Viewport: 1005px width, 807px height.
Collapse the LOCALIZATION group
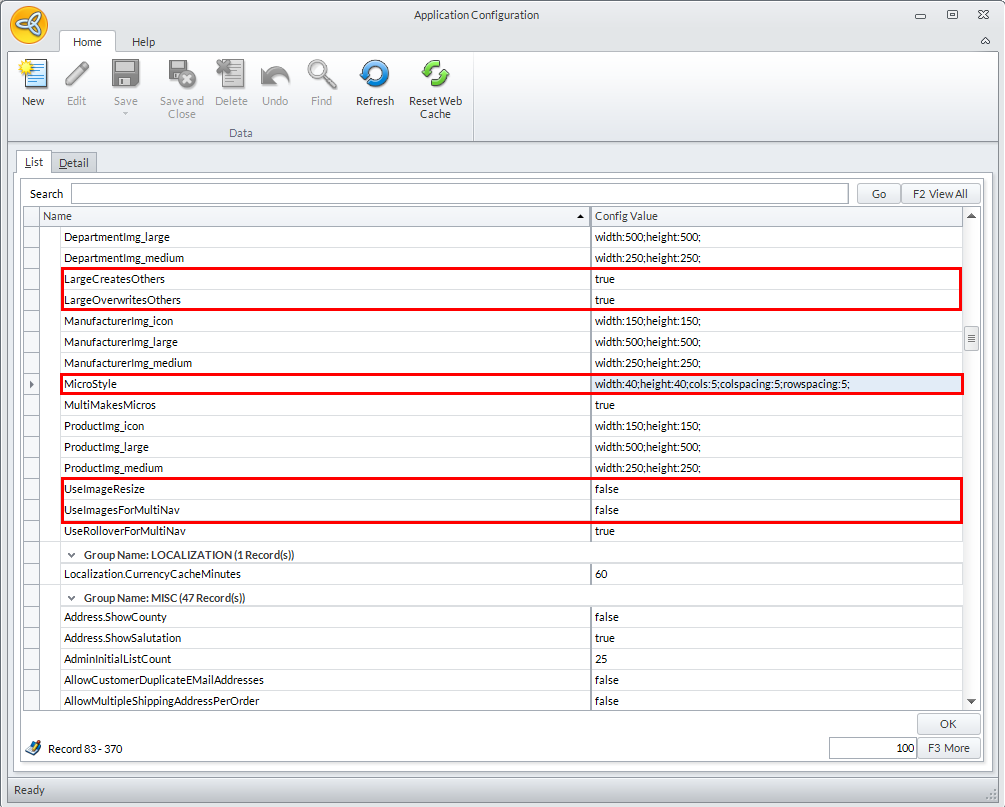[x=72, y=555]
